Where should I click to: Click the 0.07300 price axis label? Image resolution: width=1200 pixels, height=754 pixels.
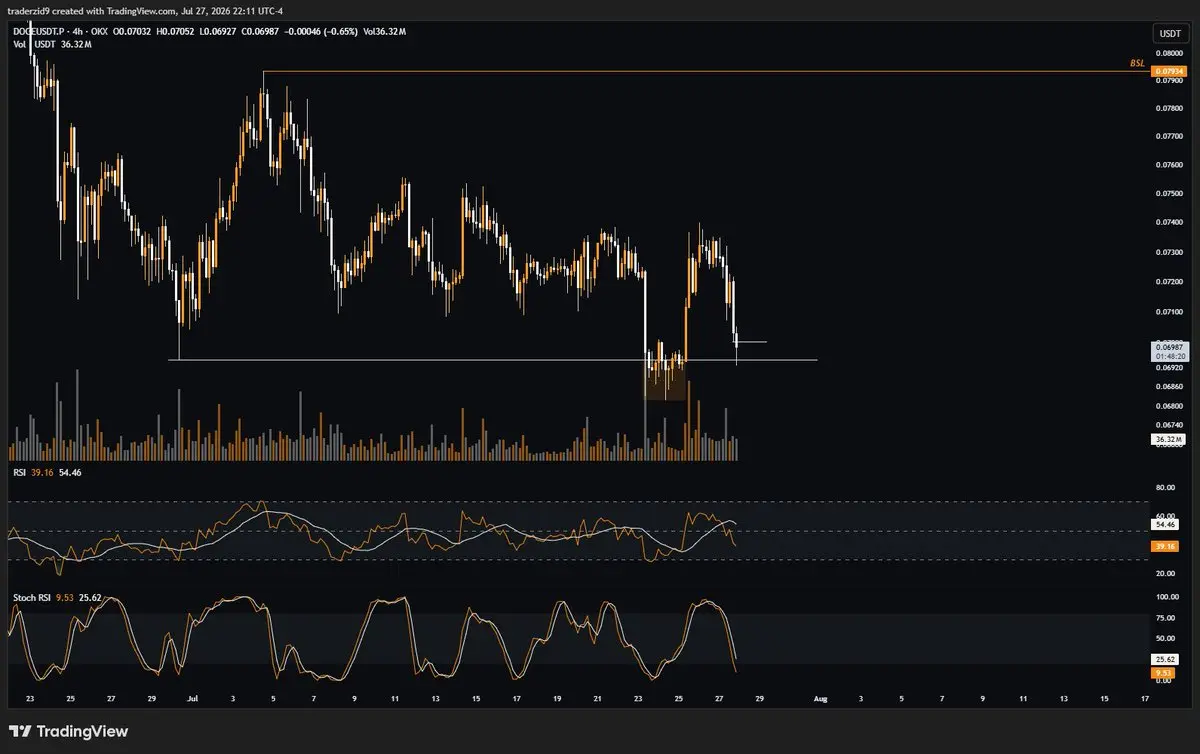point(1167,252)
